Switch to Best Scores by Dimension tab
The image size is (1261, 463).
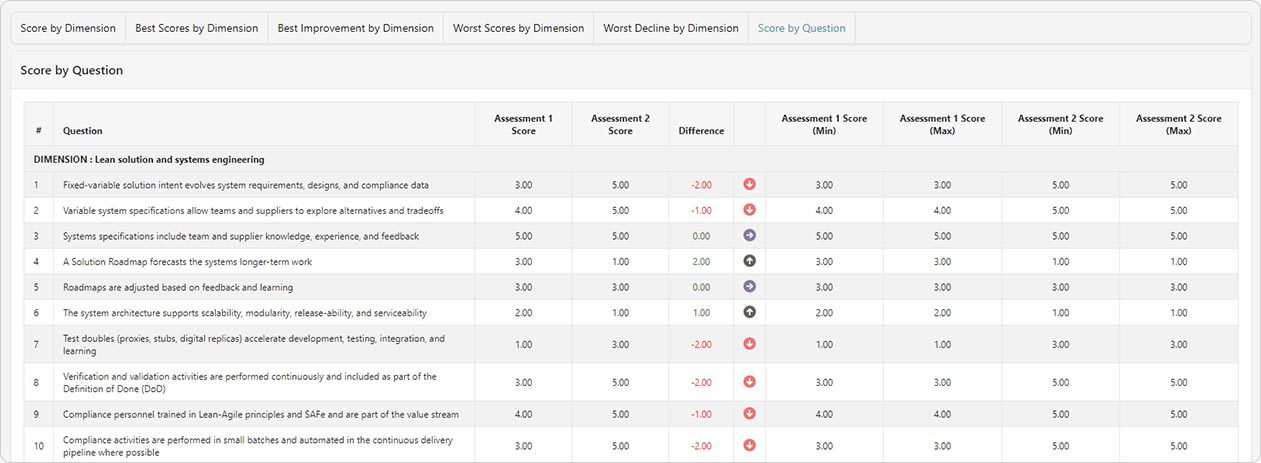pos(196,28)
